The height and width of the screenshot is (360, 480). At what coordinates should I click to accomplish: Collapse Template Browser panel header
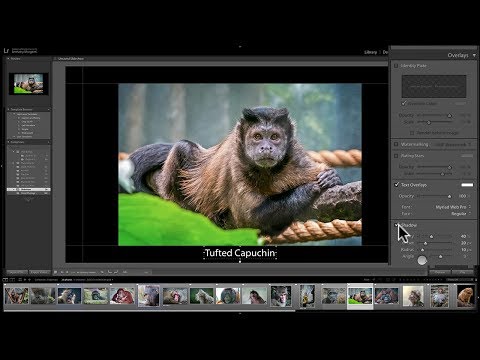point(28,109)
